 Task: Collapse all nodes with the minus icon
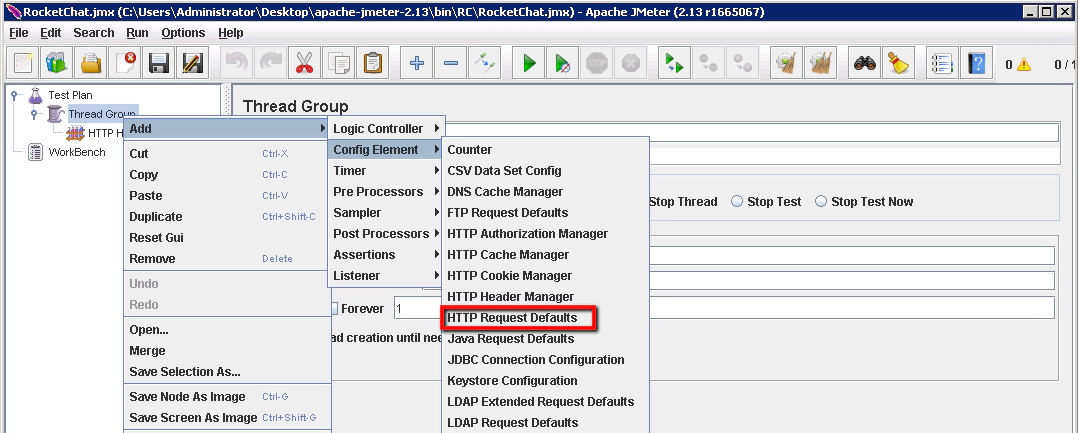point(450,63)
